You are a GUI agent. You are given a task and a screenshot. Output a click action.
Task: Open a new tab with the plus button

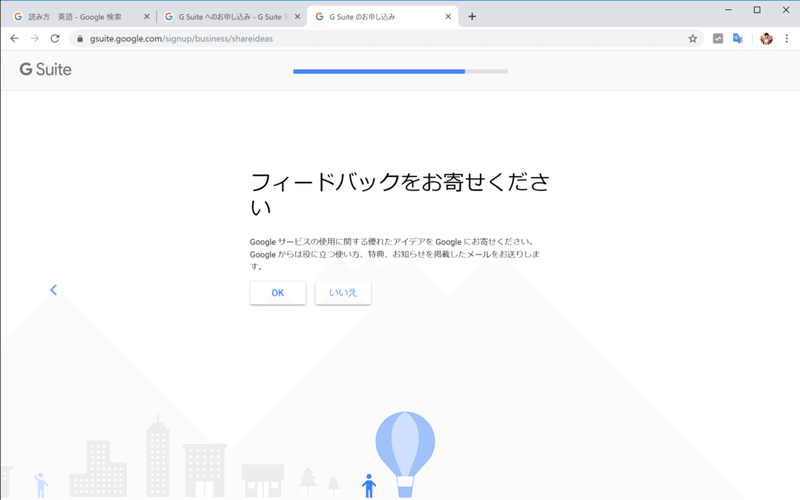click(x=472, y=16)
